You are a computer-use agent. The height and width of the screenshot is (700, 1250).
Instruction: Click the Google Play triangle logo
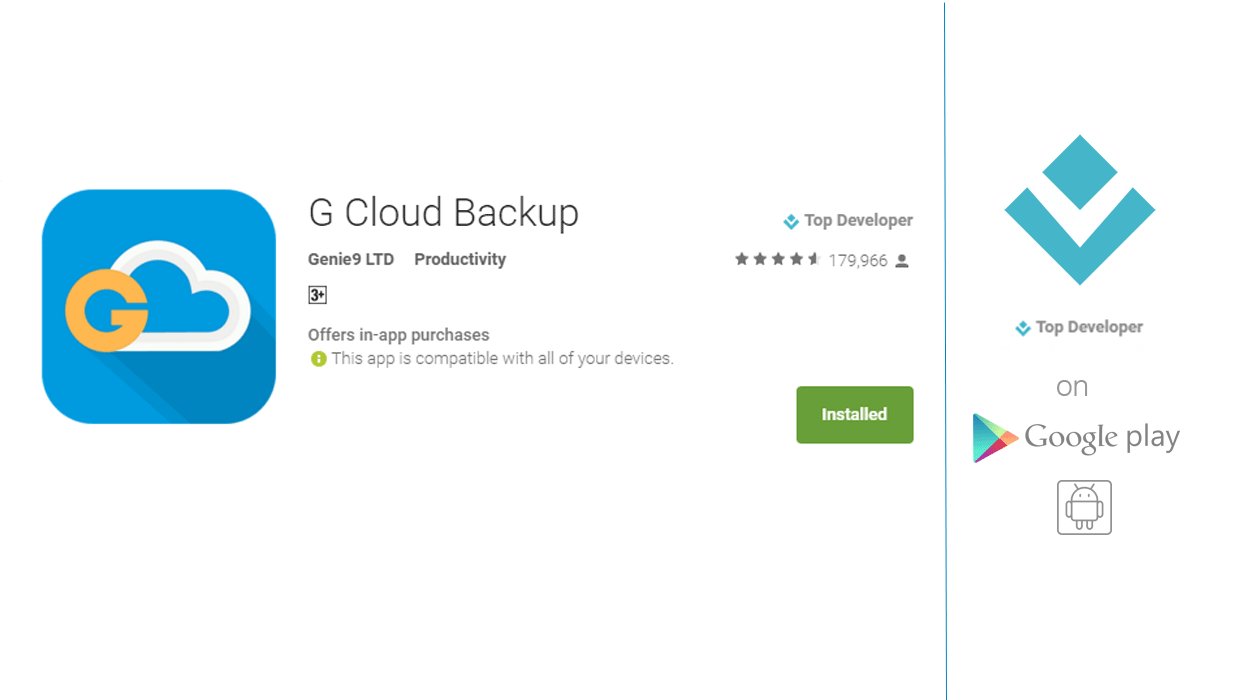click(994, 437)
